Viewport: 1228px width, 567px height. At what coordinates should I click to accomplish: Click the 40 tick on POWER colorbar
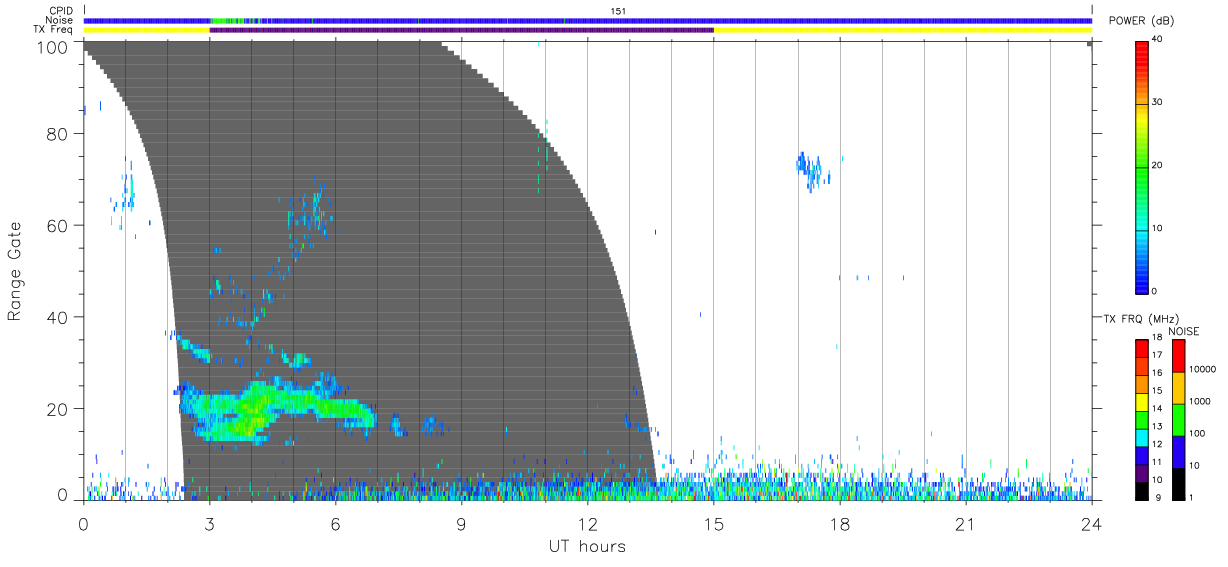1157,40
